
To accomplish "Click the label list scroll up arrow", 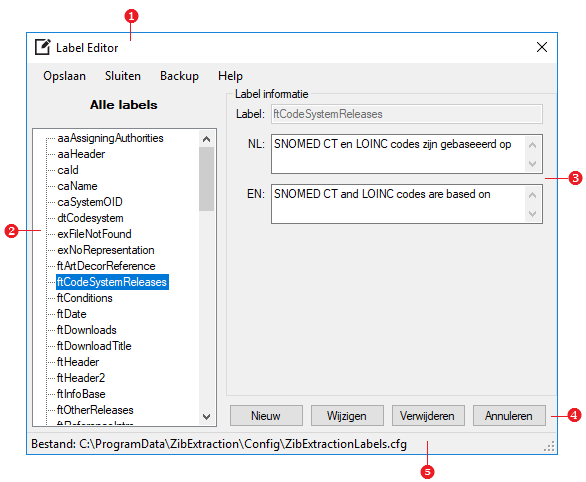I will 206,139.
